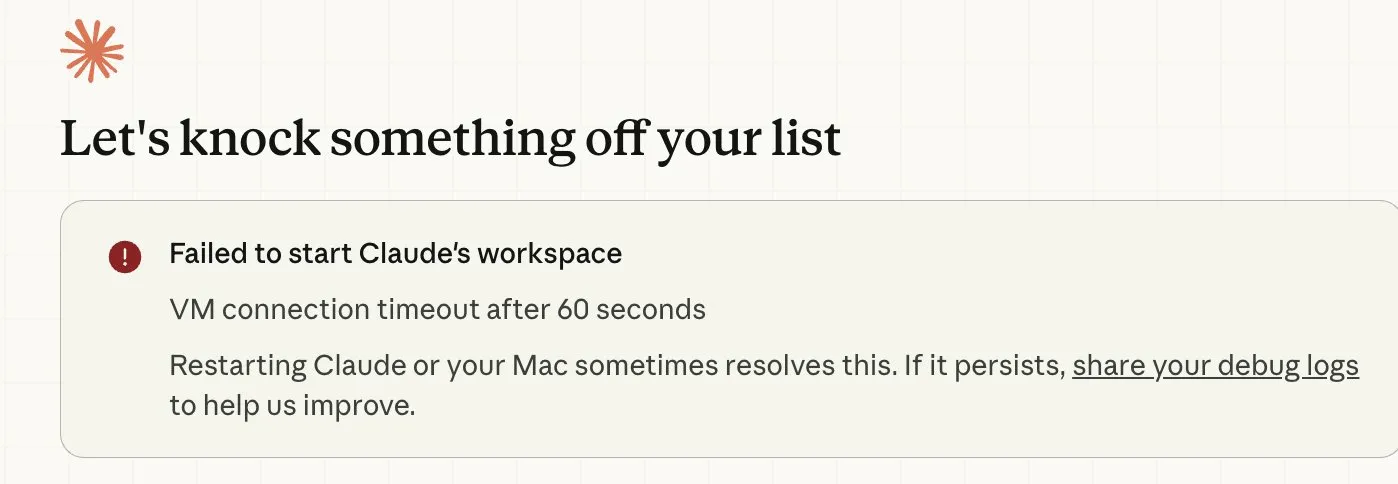Image resolution: width=1398 pixels, height=484 pixels.
Task: Click the orange Claude starburst logo
Action: point(92,50)
